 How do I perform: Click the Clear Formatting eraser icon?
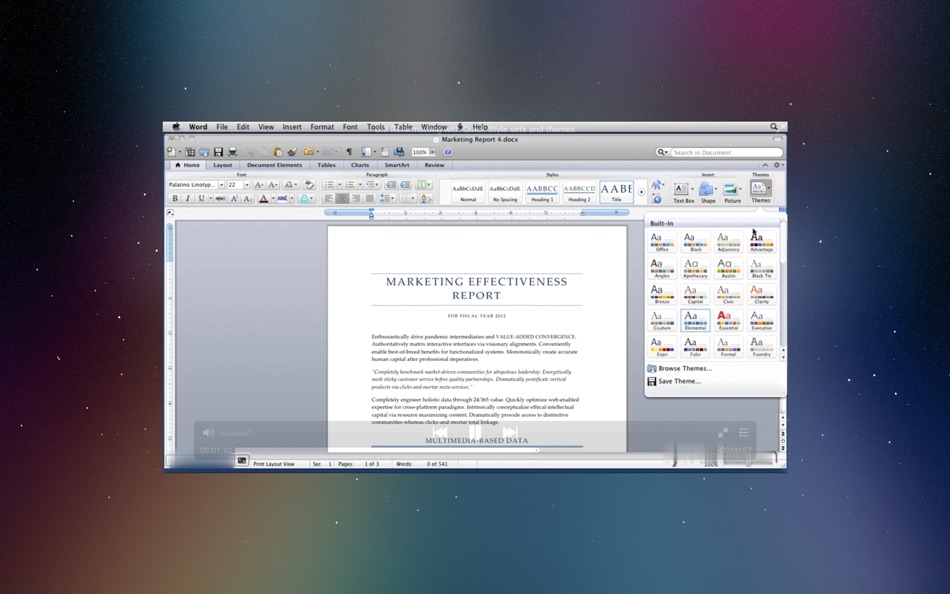[309, 184]
